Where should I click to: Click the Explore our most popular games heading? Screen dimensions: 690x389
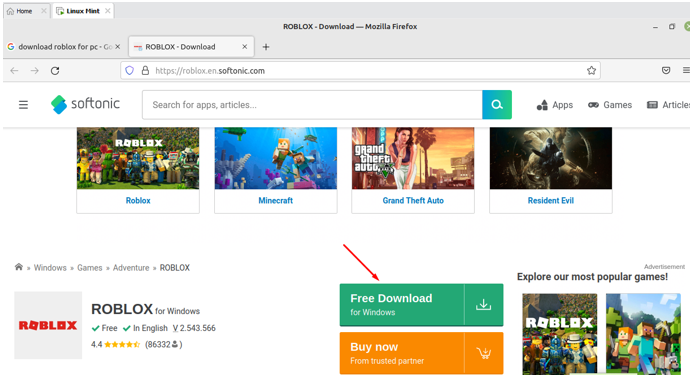click(592, 277)
